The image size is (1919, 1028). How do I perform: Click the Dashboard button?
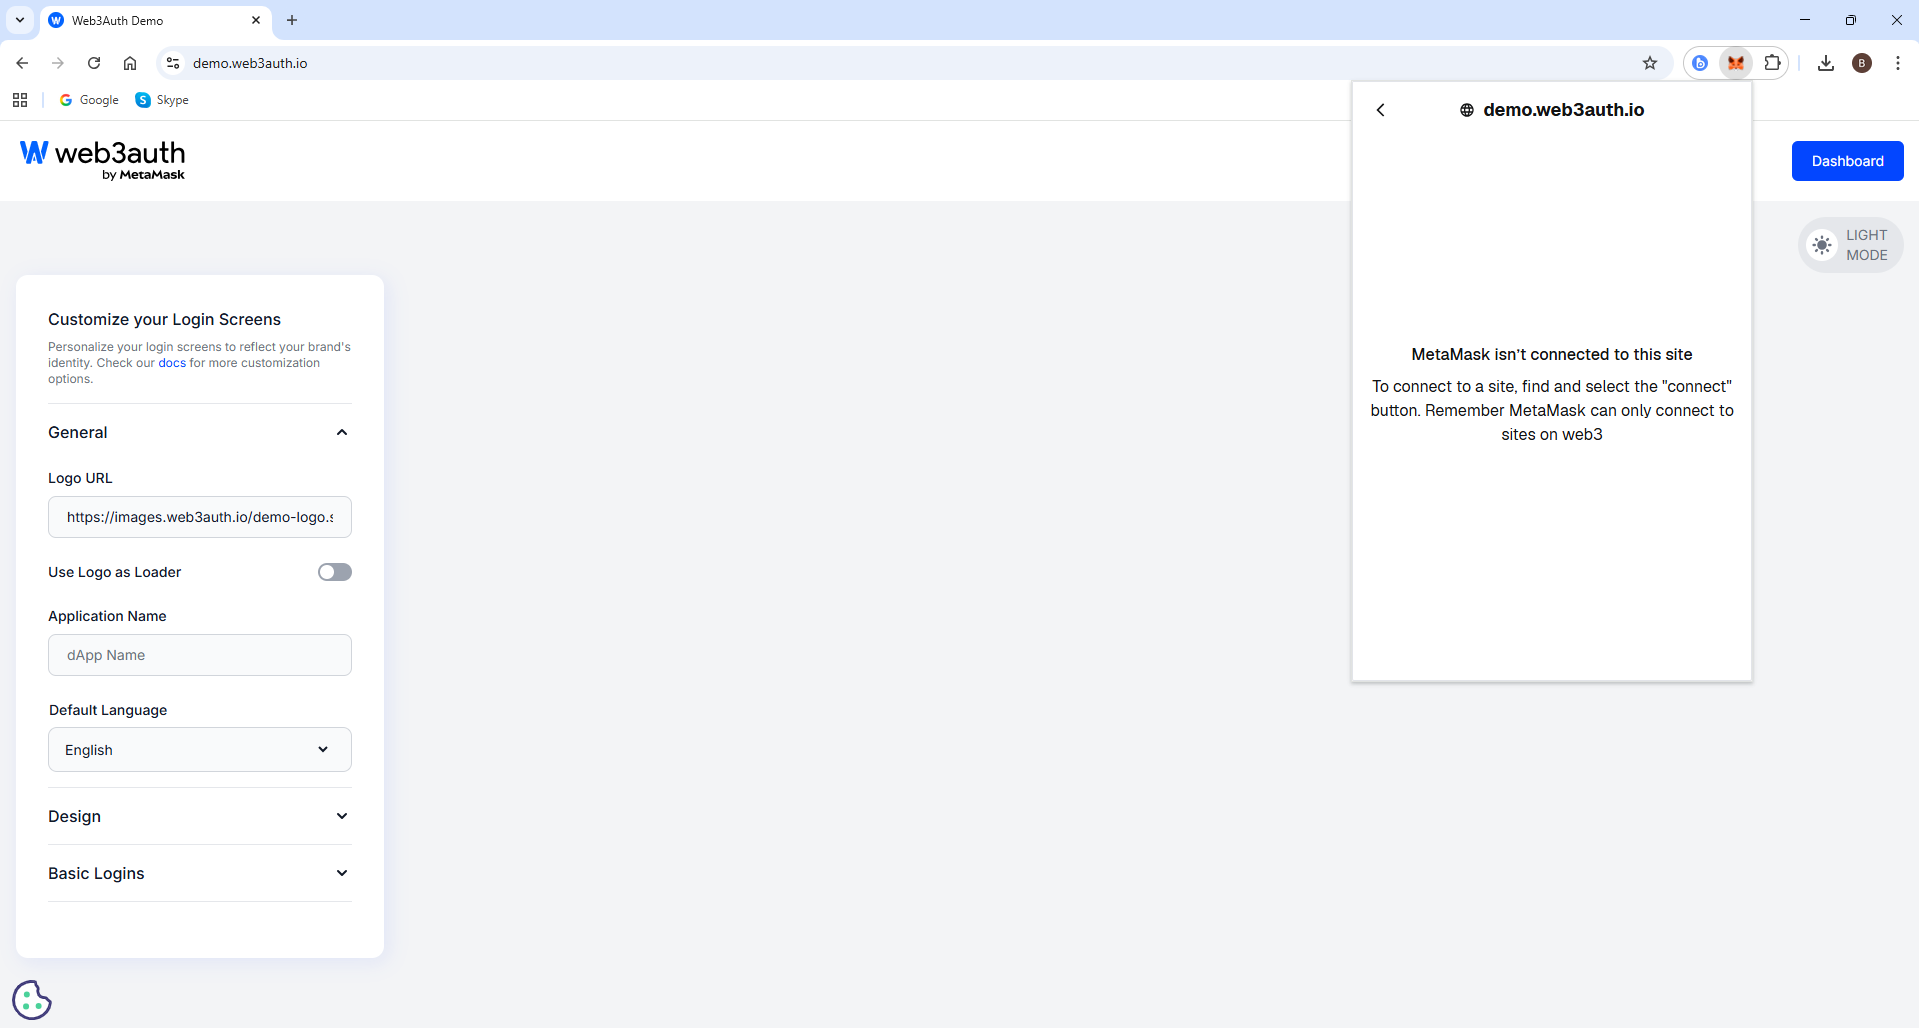[x=1848, y=161]
